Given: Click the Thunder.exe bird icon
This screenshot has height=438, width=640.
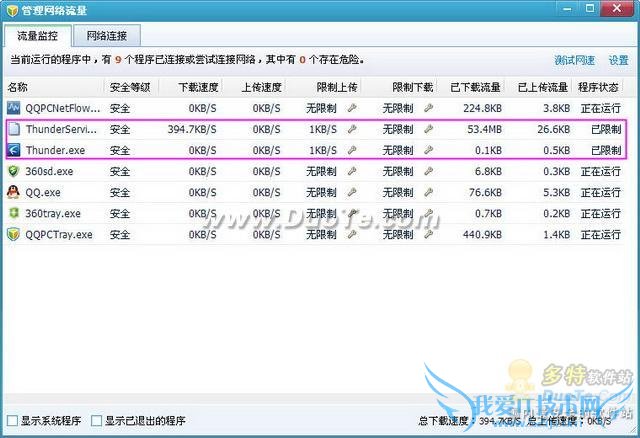Looking at the screenshot, I should pos(14,150).
